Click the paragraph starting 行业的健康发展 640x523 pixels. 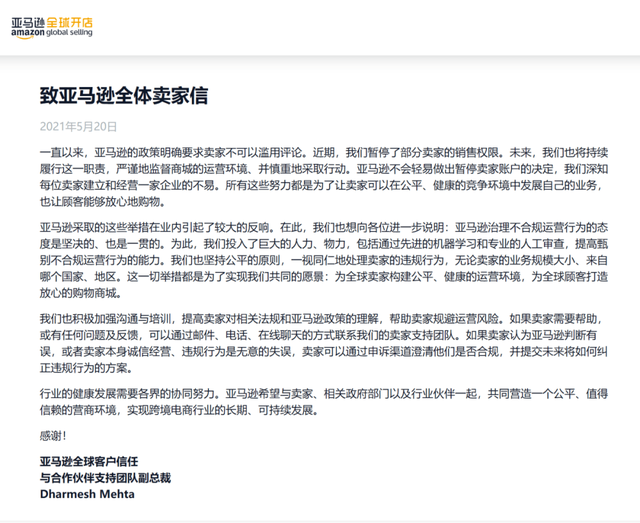[x=324, y=402]
